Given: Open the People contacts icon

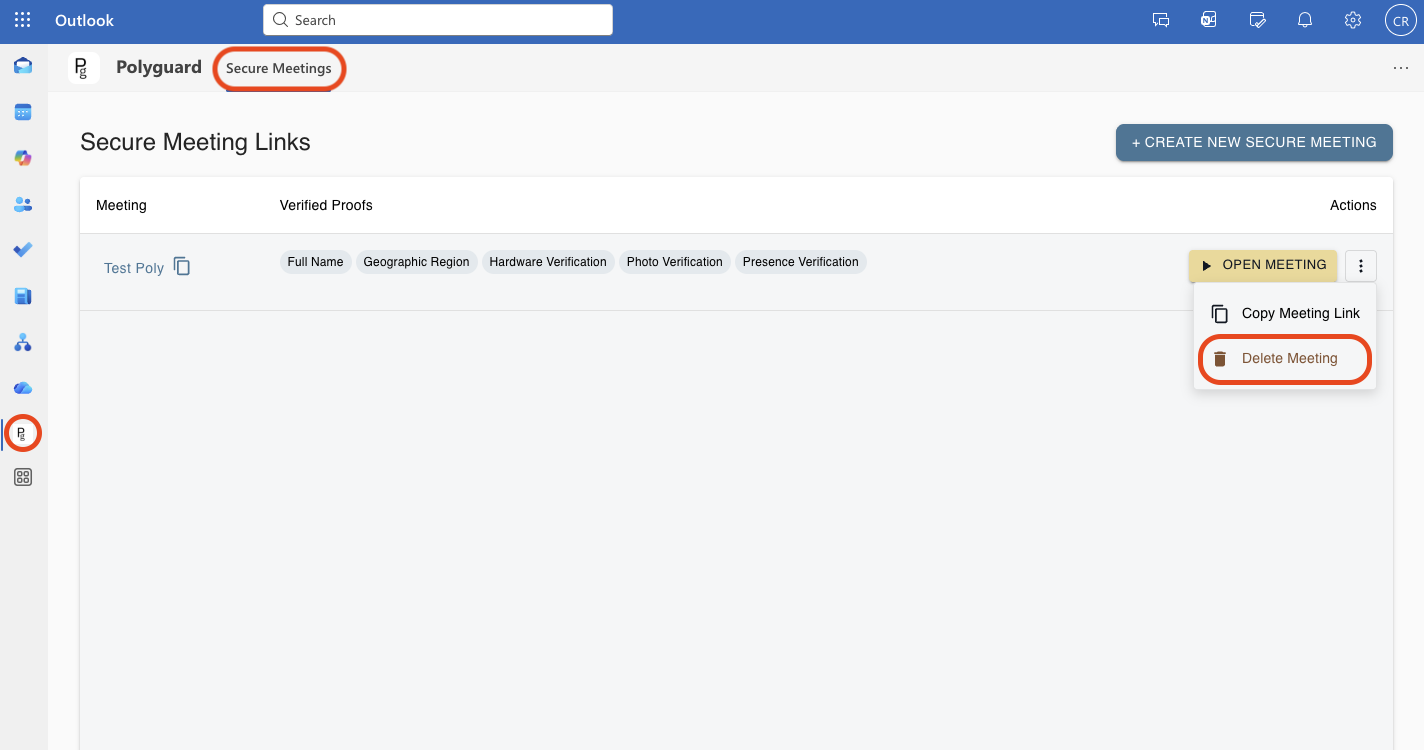Looking at the screenshot, I should click(23, 204).
